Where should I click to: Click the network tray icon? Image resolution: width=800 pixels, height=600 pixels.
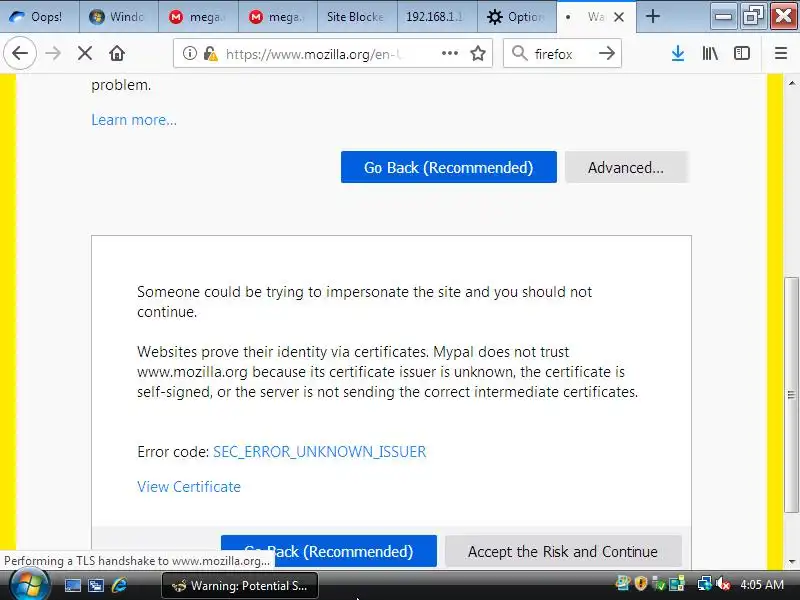tap(705, 583)
